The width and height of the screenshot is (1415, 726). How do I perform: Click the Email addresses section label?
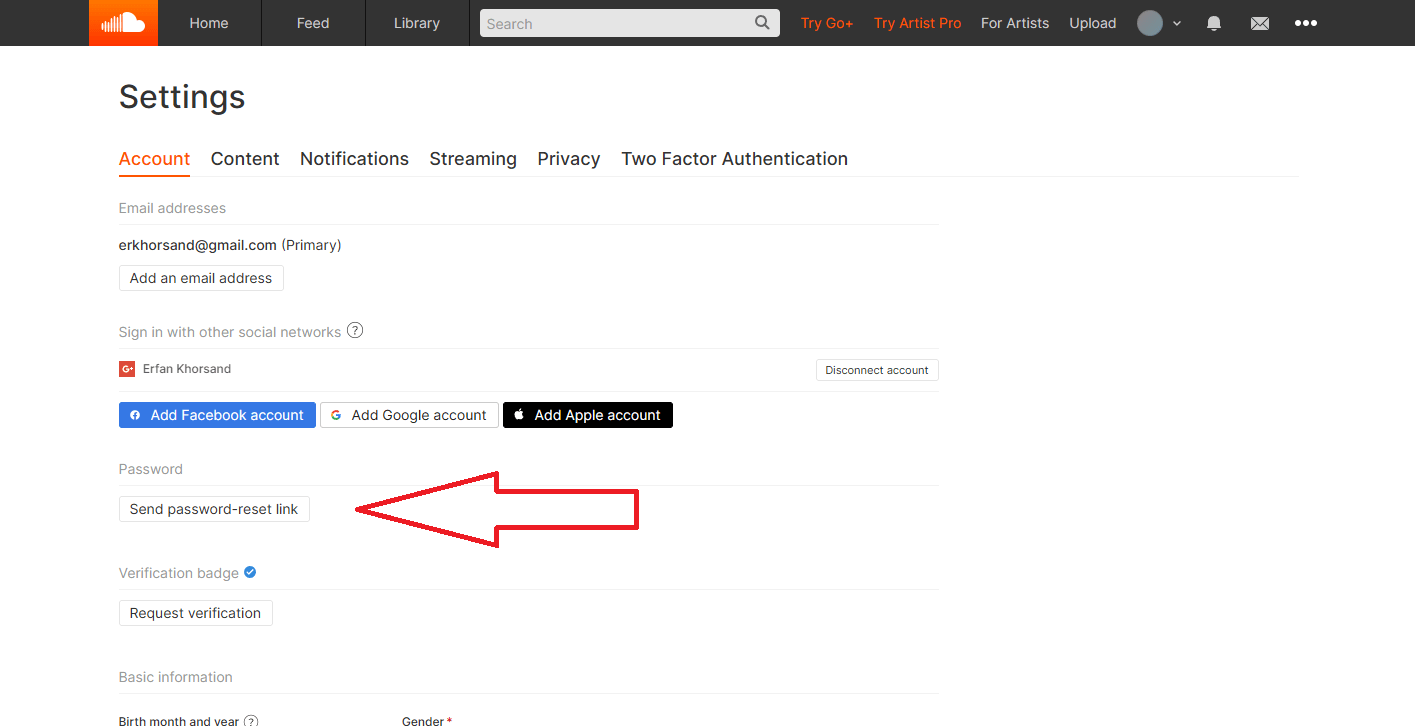point(172,208)
